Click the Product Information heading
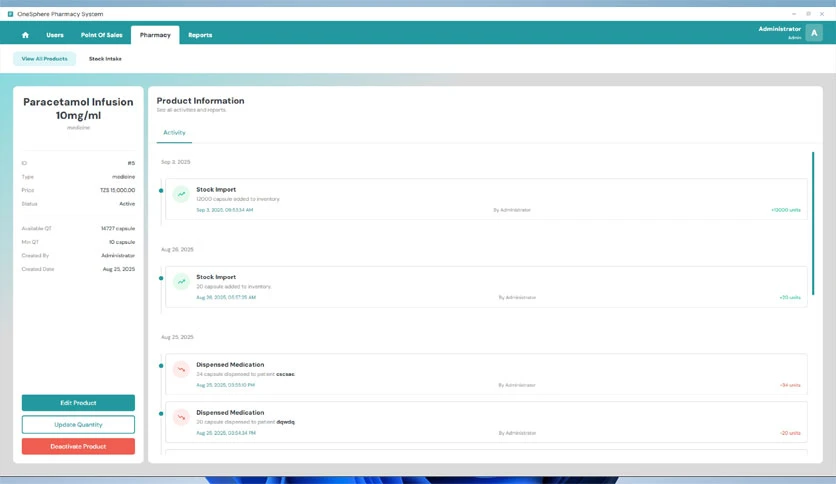Screen dimensions: 836x484 (x=200, y=101)
